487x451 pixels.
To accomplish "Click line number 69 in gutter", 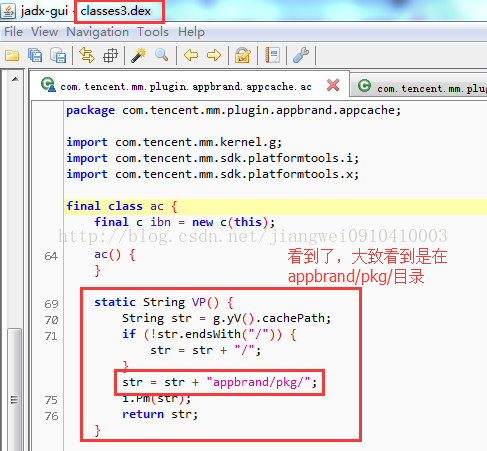I will pyautogui.click(x=51, y=304).
